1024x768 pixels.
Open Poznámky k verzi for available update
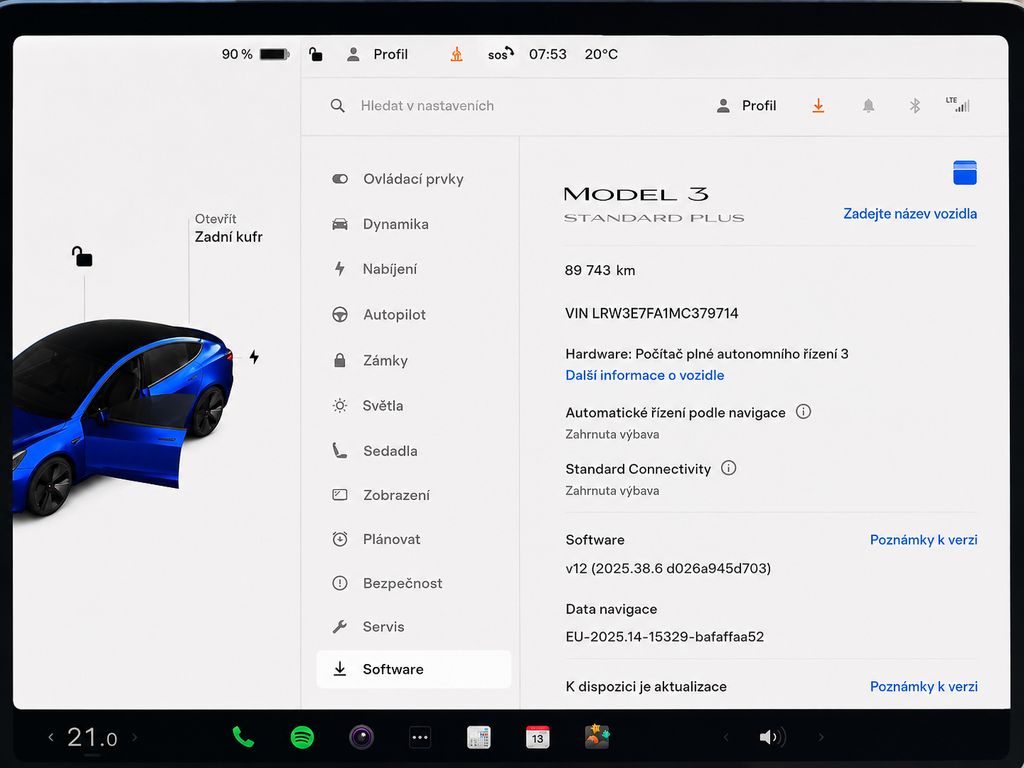click(923, 686)
